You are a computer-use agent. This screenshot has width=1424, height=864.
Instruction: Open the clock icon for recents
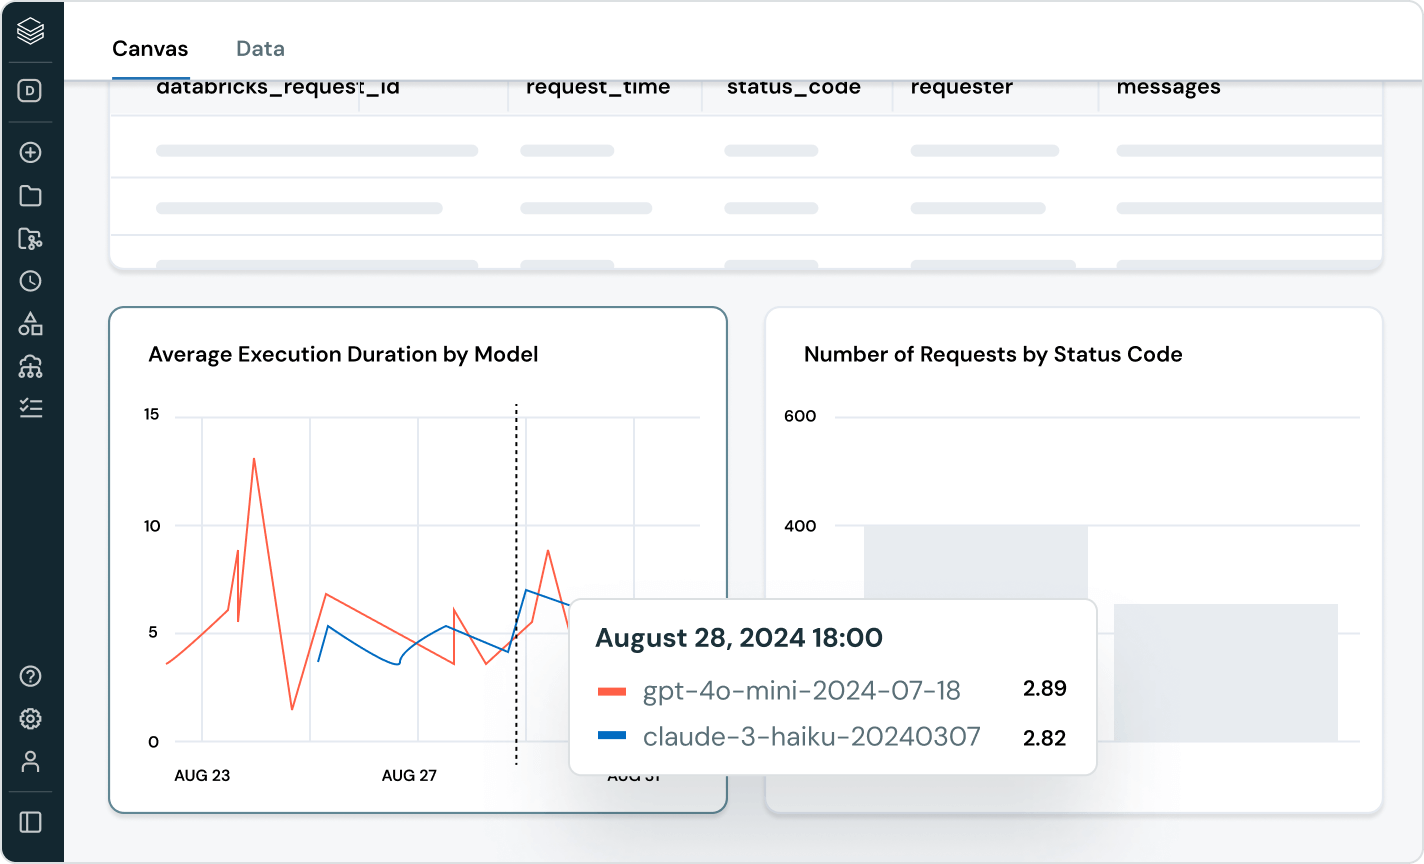pyautogui.click(x=31, y=281)
